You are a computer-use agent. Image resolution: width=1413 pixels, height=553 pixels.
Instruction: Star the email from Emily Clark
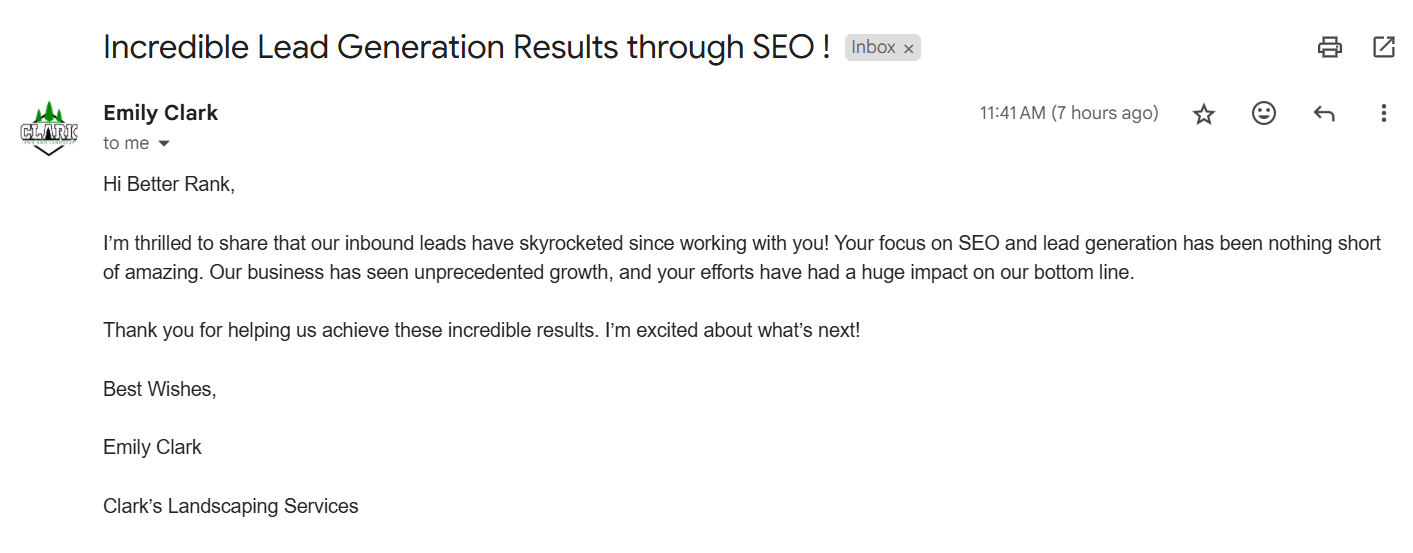click(x=1204, y=114)
